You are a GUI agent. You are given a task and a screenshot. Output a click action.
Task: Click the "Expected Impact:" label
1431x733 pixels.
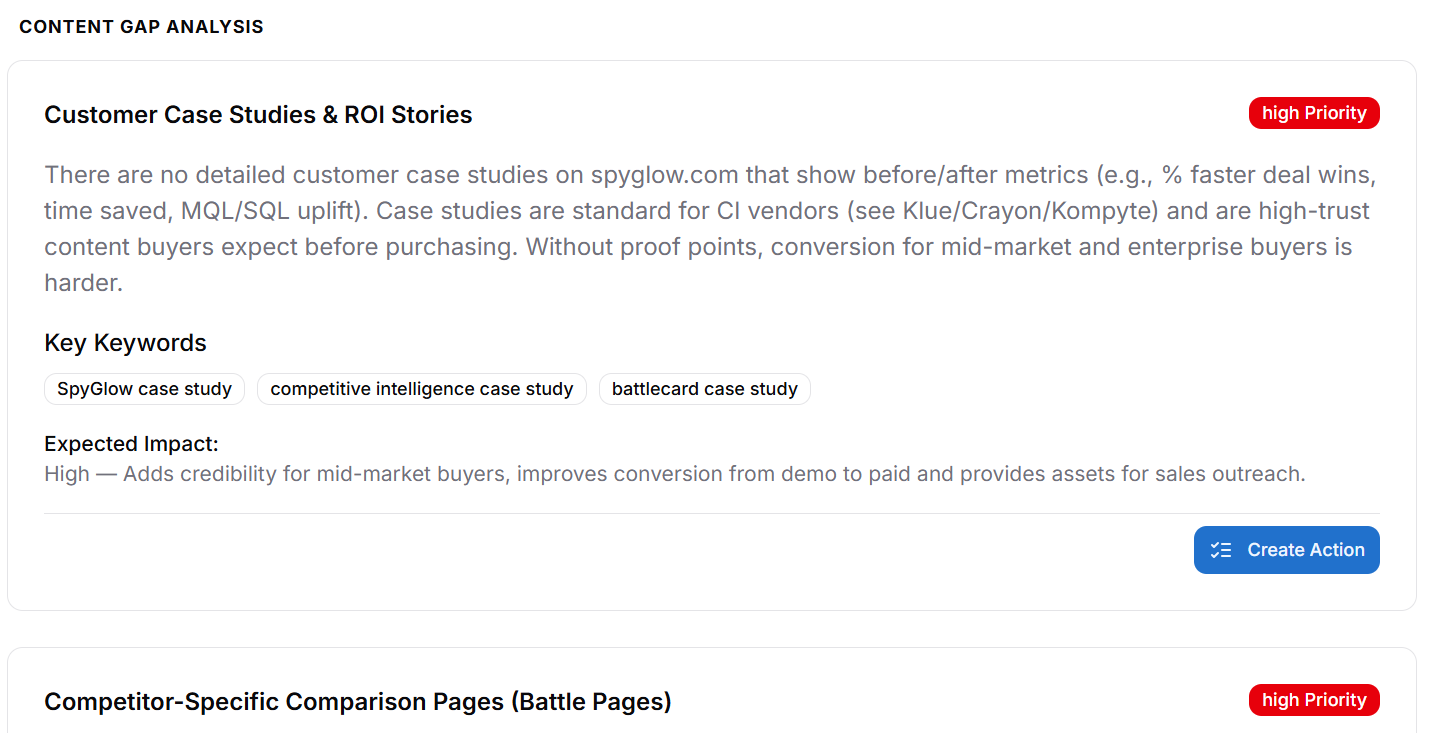tap(131, 443)
